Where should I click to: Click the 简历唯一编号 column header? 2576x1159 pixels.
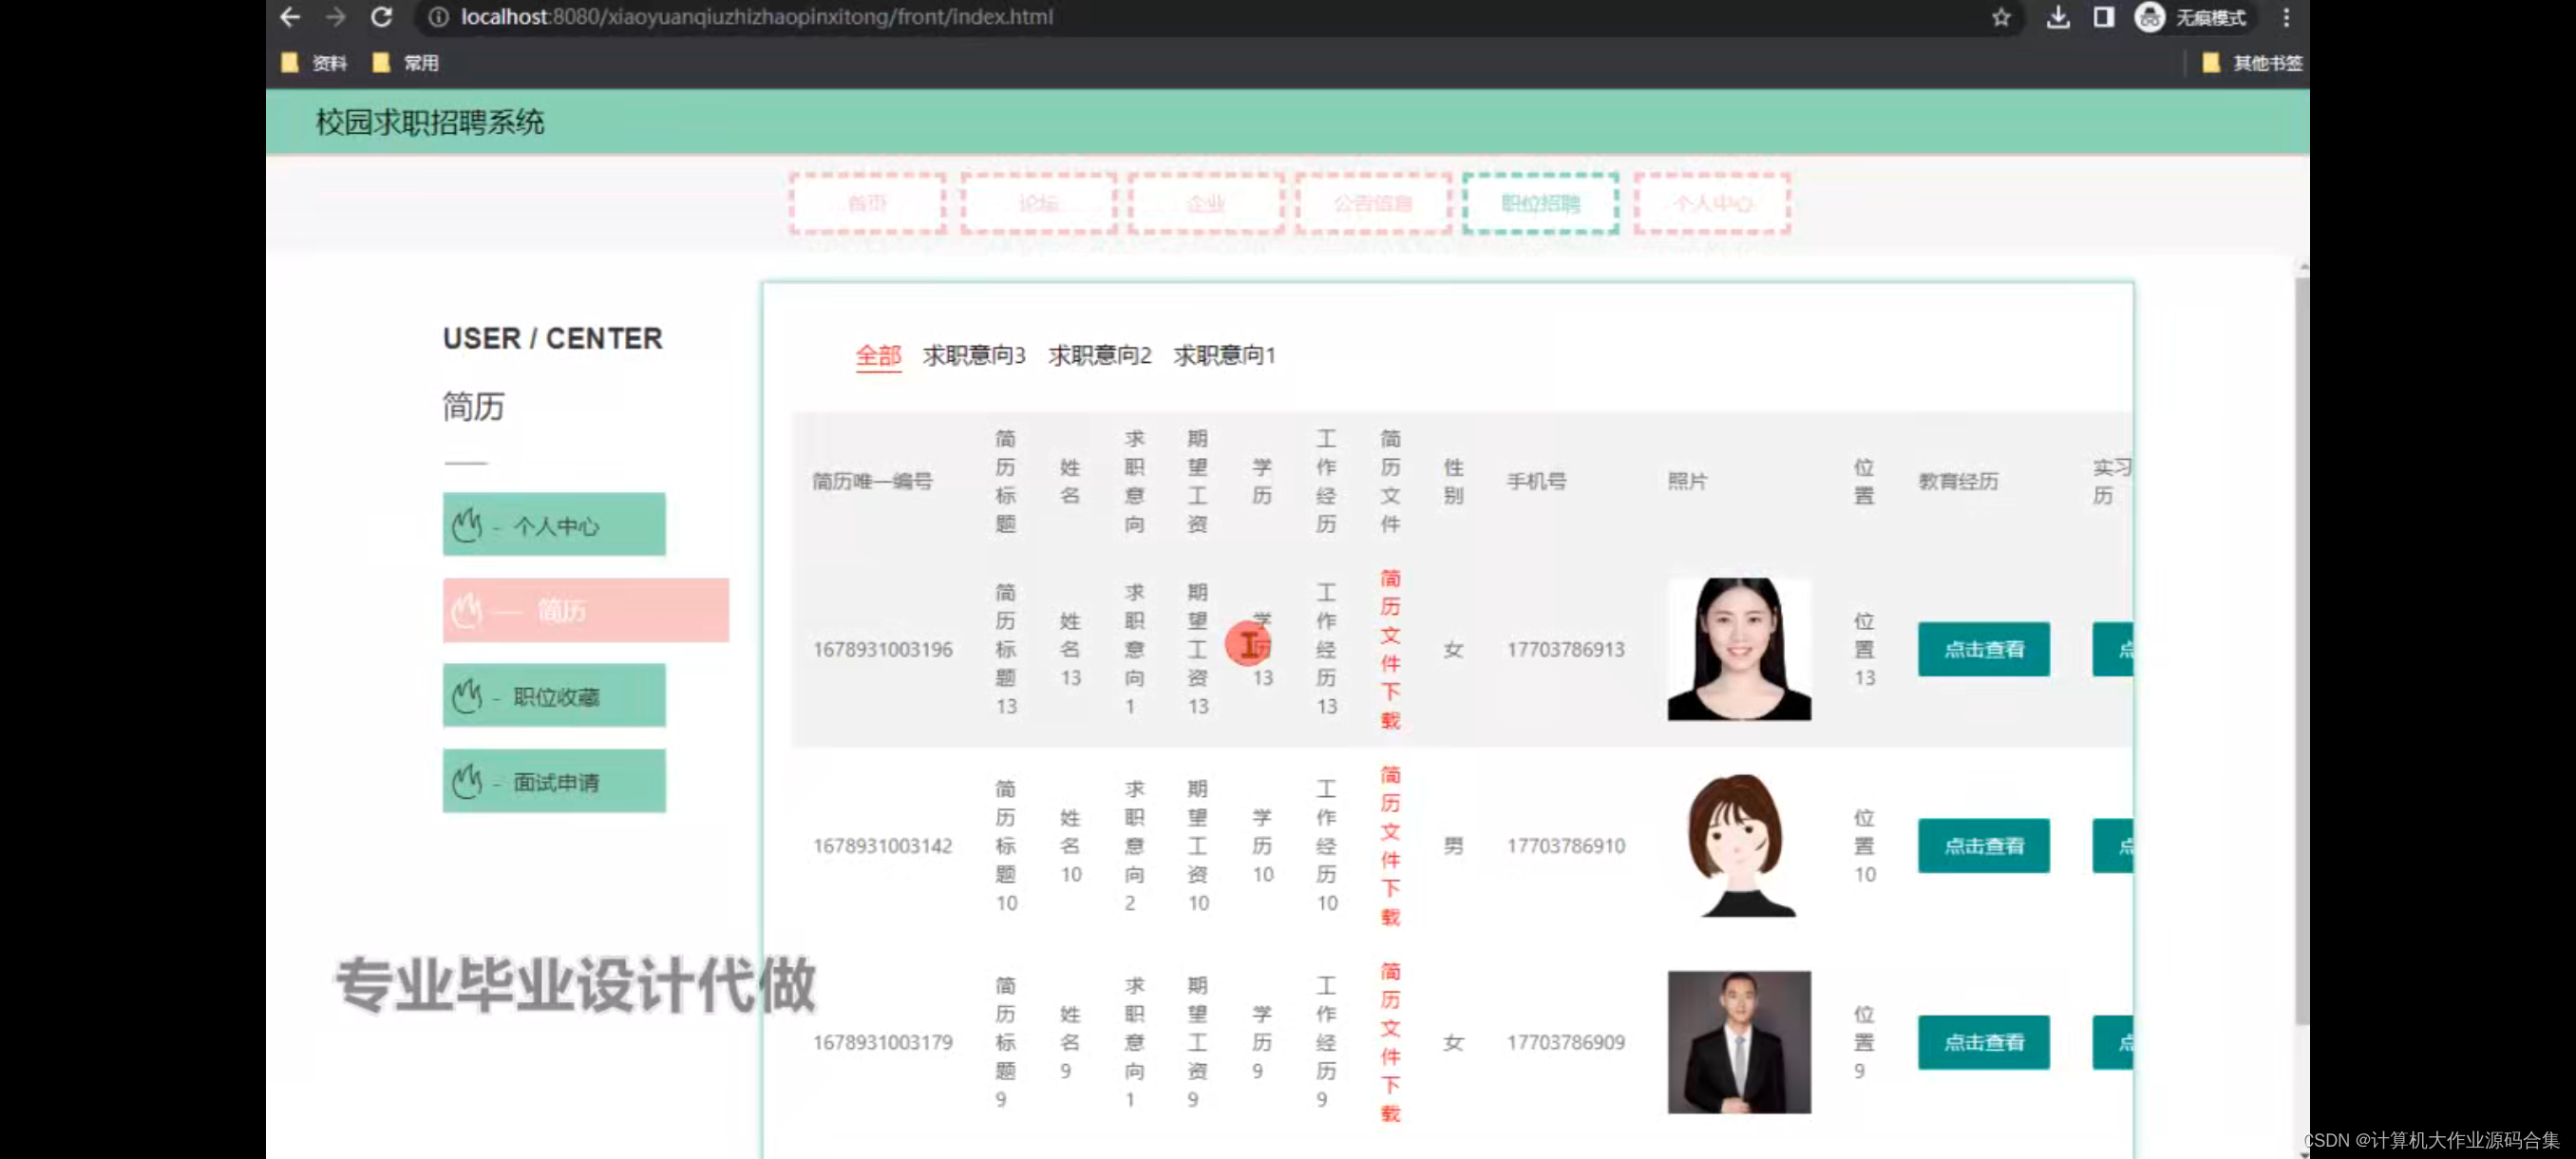point(872,481)
